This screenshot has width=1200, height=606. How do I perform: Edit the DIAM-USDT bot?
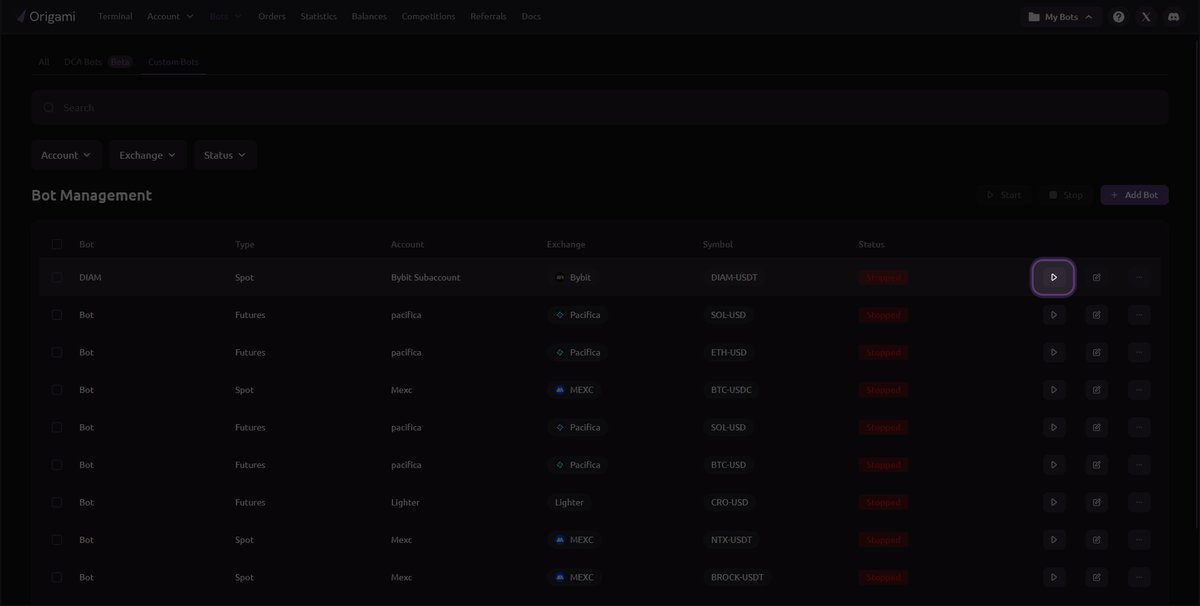coord(1096,277)
